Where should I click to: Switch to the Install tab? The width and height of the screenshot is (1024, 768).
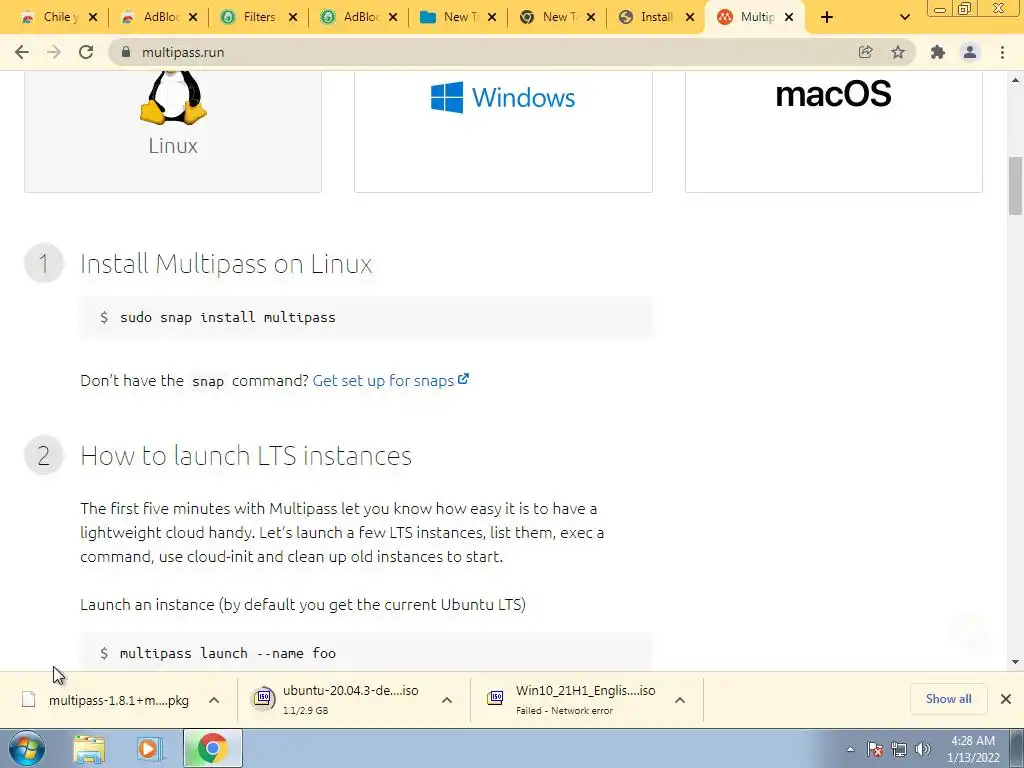tap(648, 17)
